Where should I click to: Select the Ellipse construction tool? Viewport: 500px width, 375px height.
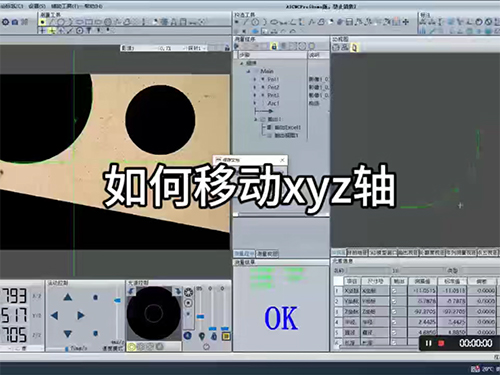pos(274,22)
